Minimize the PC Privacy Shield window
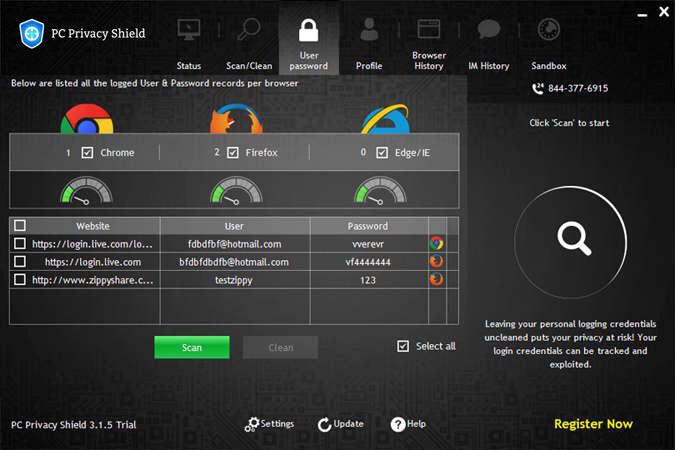Image resolution: width=675 pixels, height=450 pixels. point(642,14)
